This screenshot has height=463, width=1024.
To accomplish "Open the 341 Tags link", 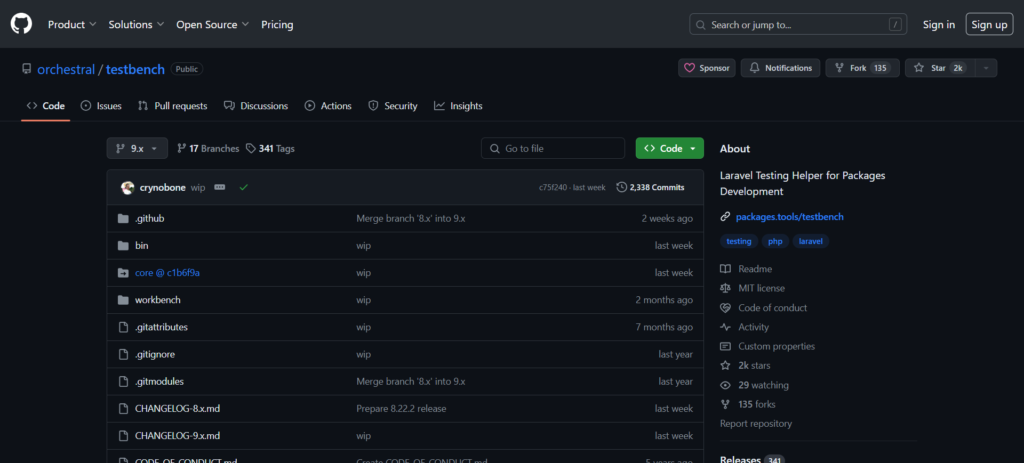I will pyautogui.click(x=270, y=148).
